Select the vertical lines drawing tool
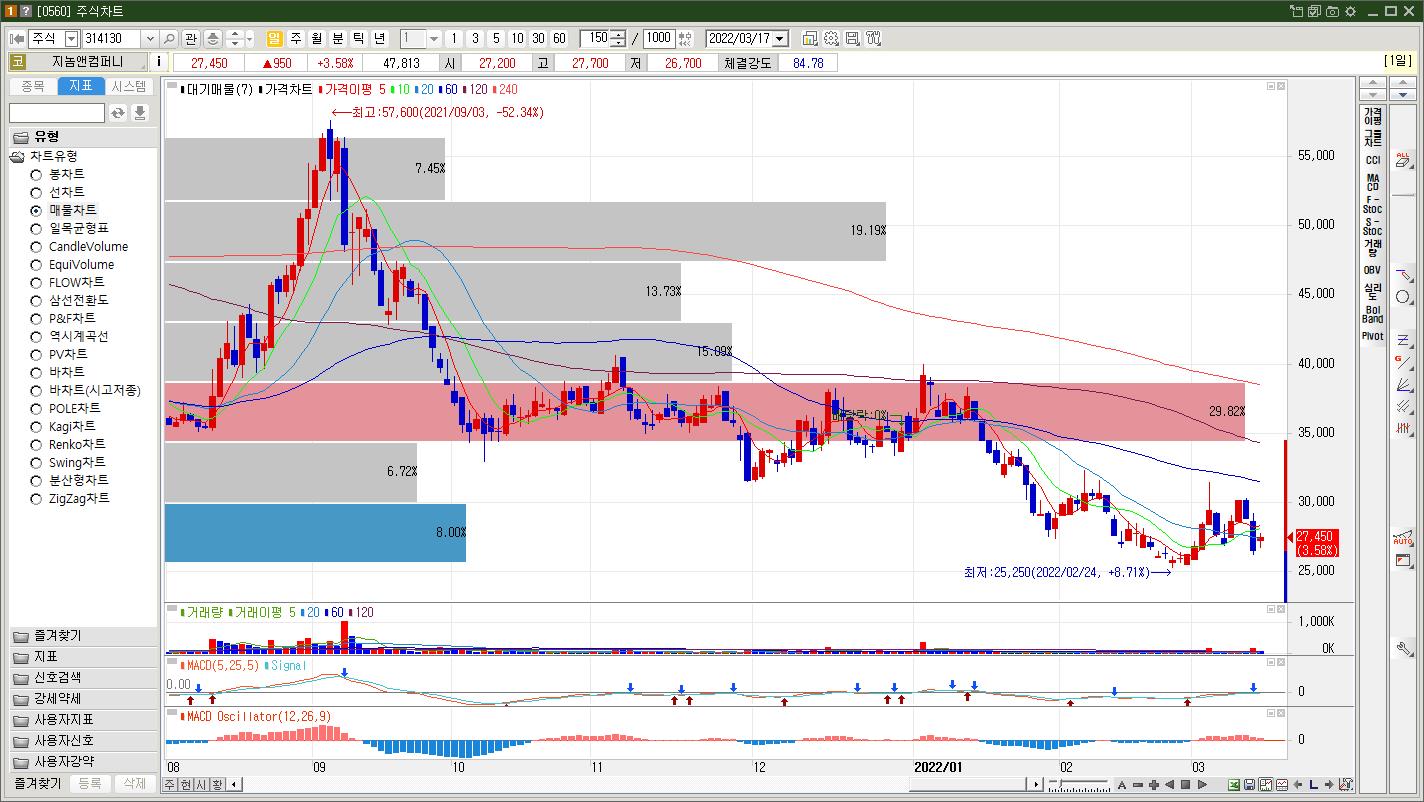The width and height of the screenshot is (1424, 802). [x=1403, y=428]
